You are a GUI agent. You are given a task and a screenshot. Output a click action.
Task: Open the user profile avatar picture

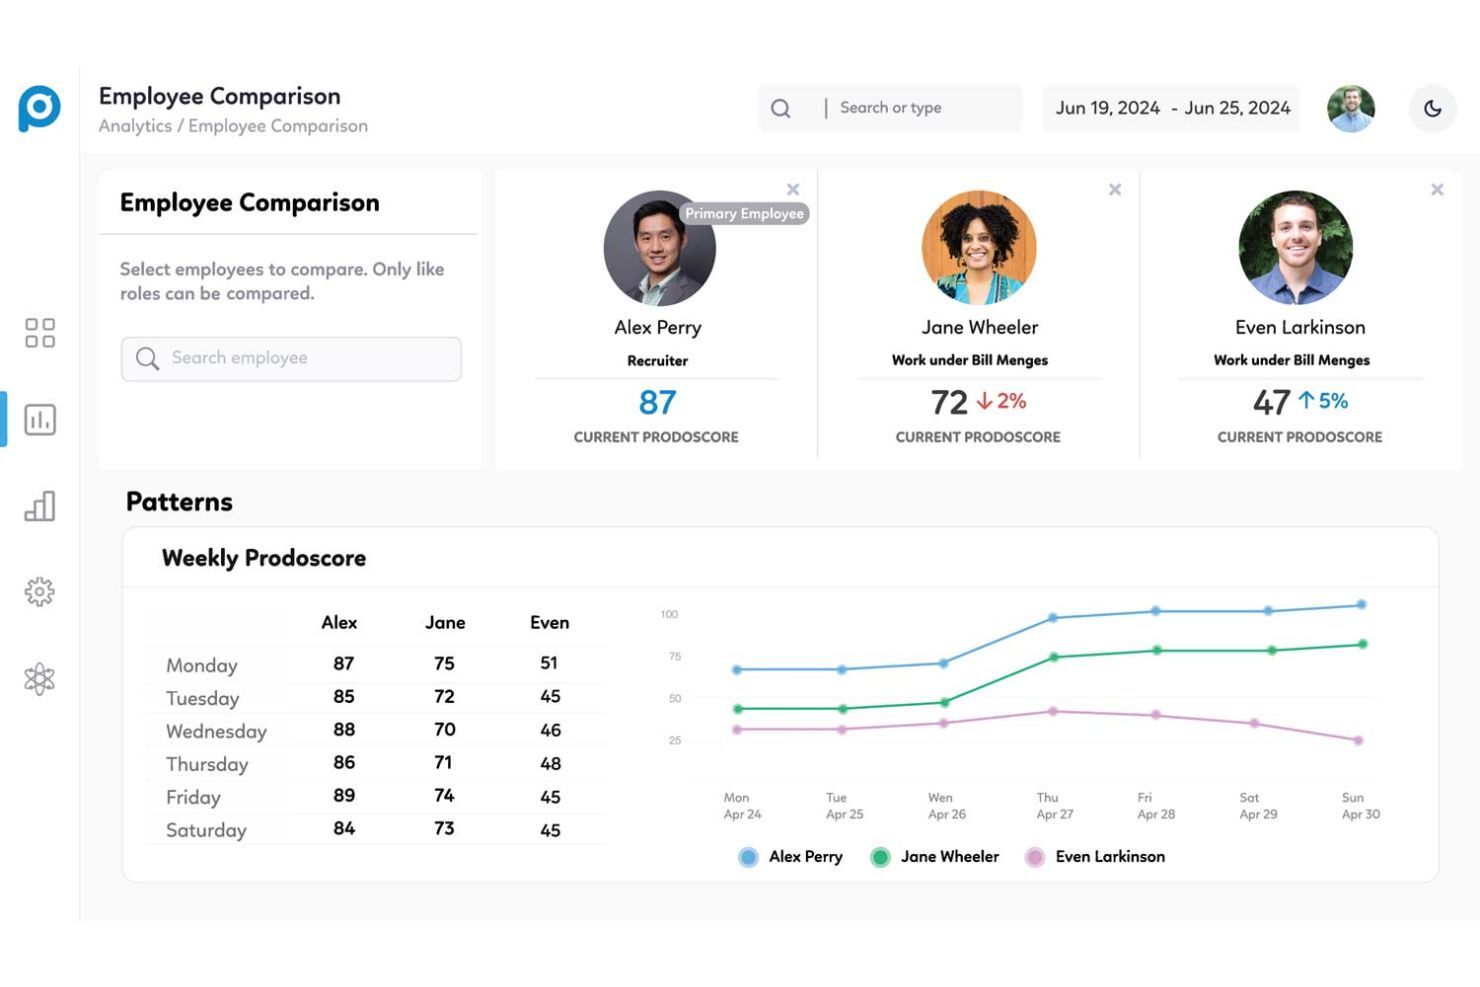pos(1351,108)
